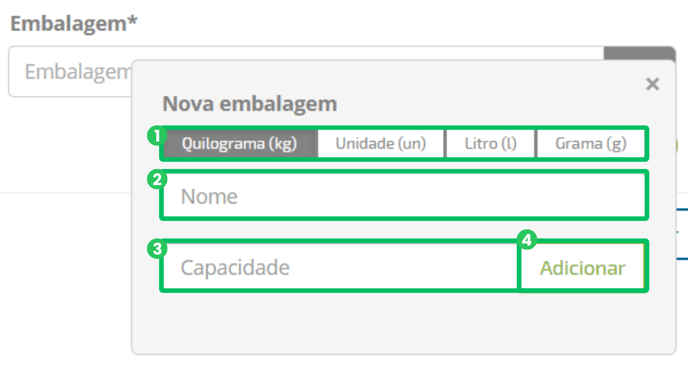This screenshot has width=688, height=365.
Task: Switch unit to Litro (l)
Action: point(491,144)
